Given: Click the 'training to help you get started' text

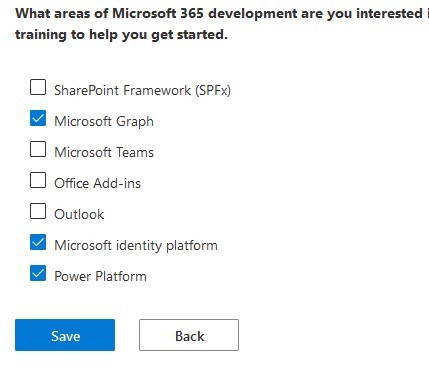Looking at the screenshot, I should [121, 34].
